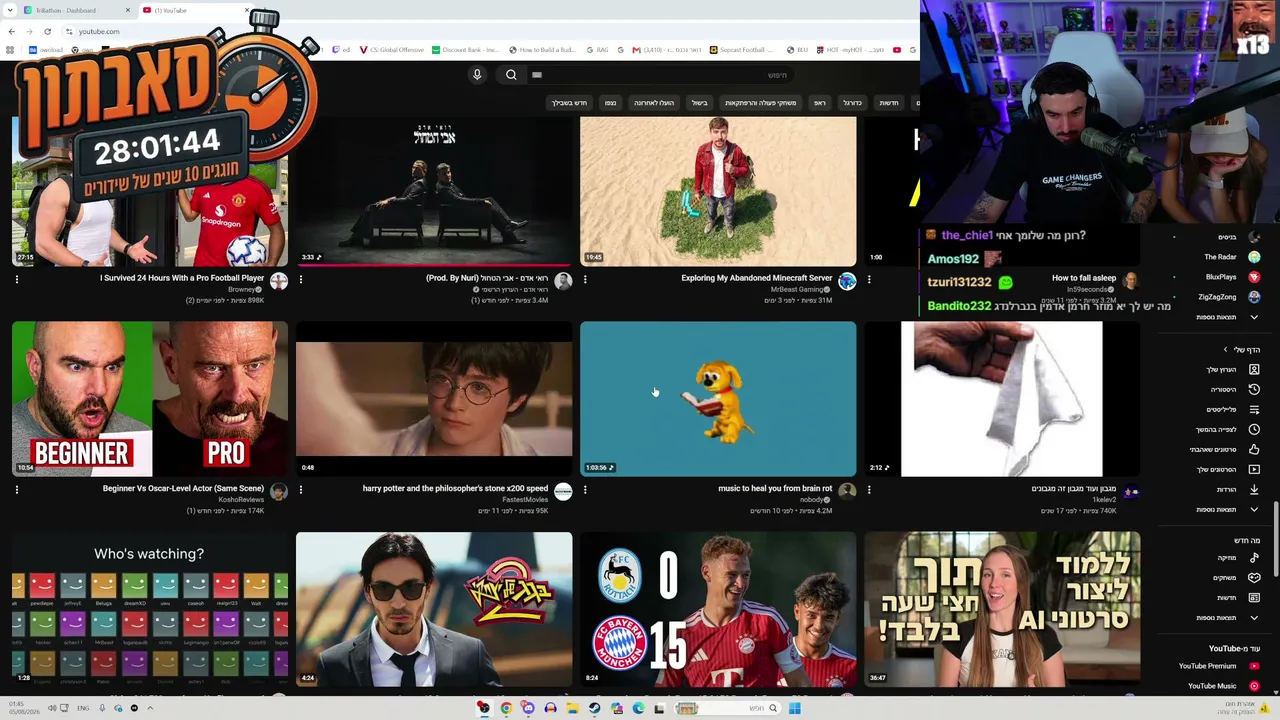1280x720 pixels.
Task: Open KoshoReviews channel avatar
Action: (279, 492)
